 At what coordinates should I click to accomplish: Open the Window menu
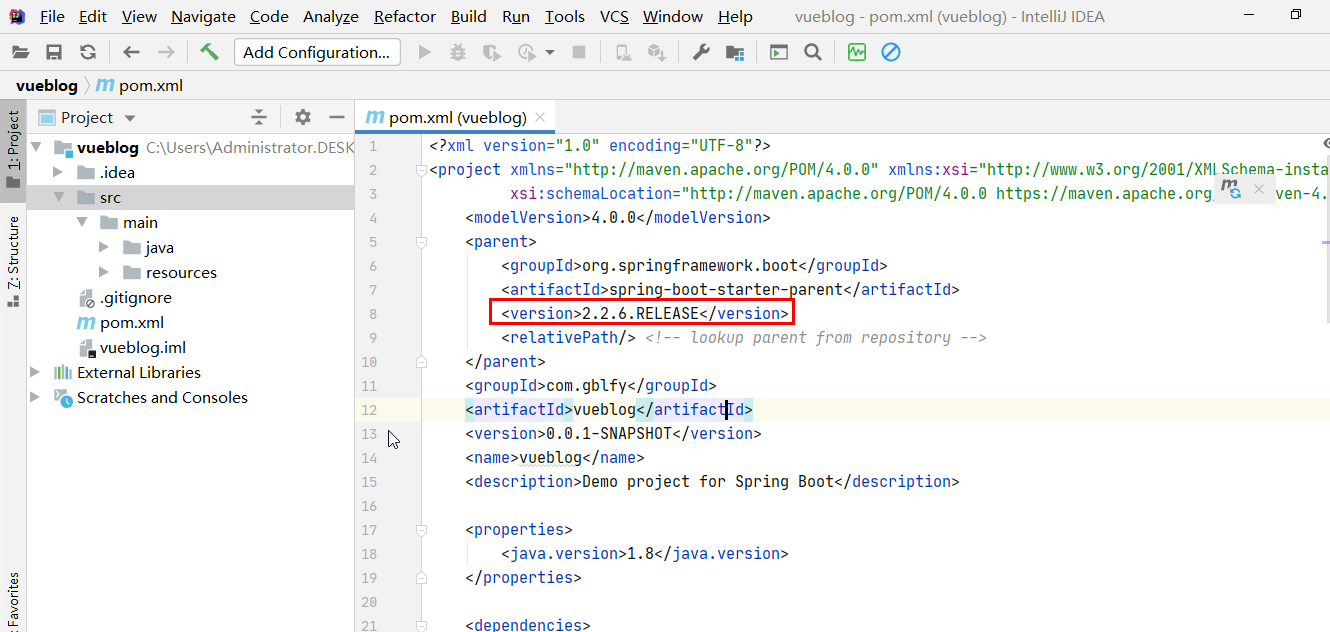coord(673,16)
